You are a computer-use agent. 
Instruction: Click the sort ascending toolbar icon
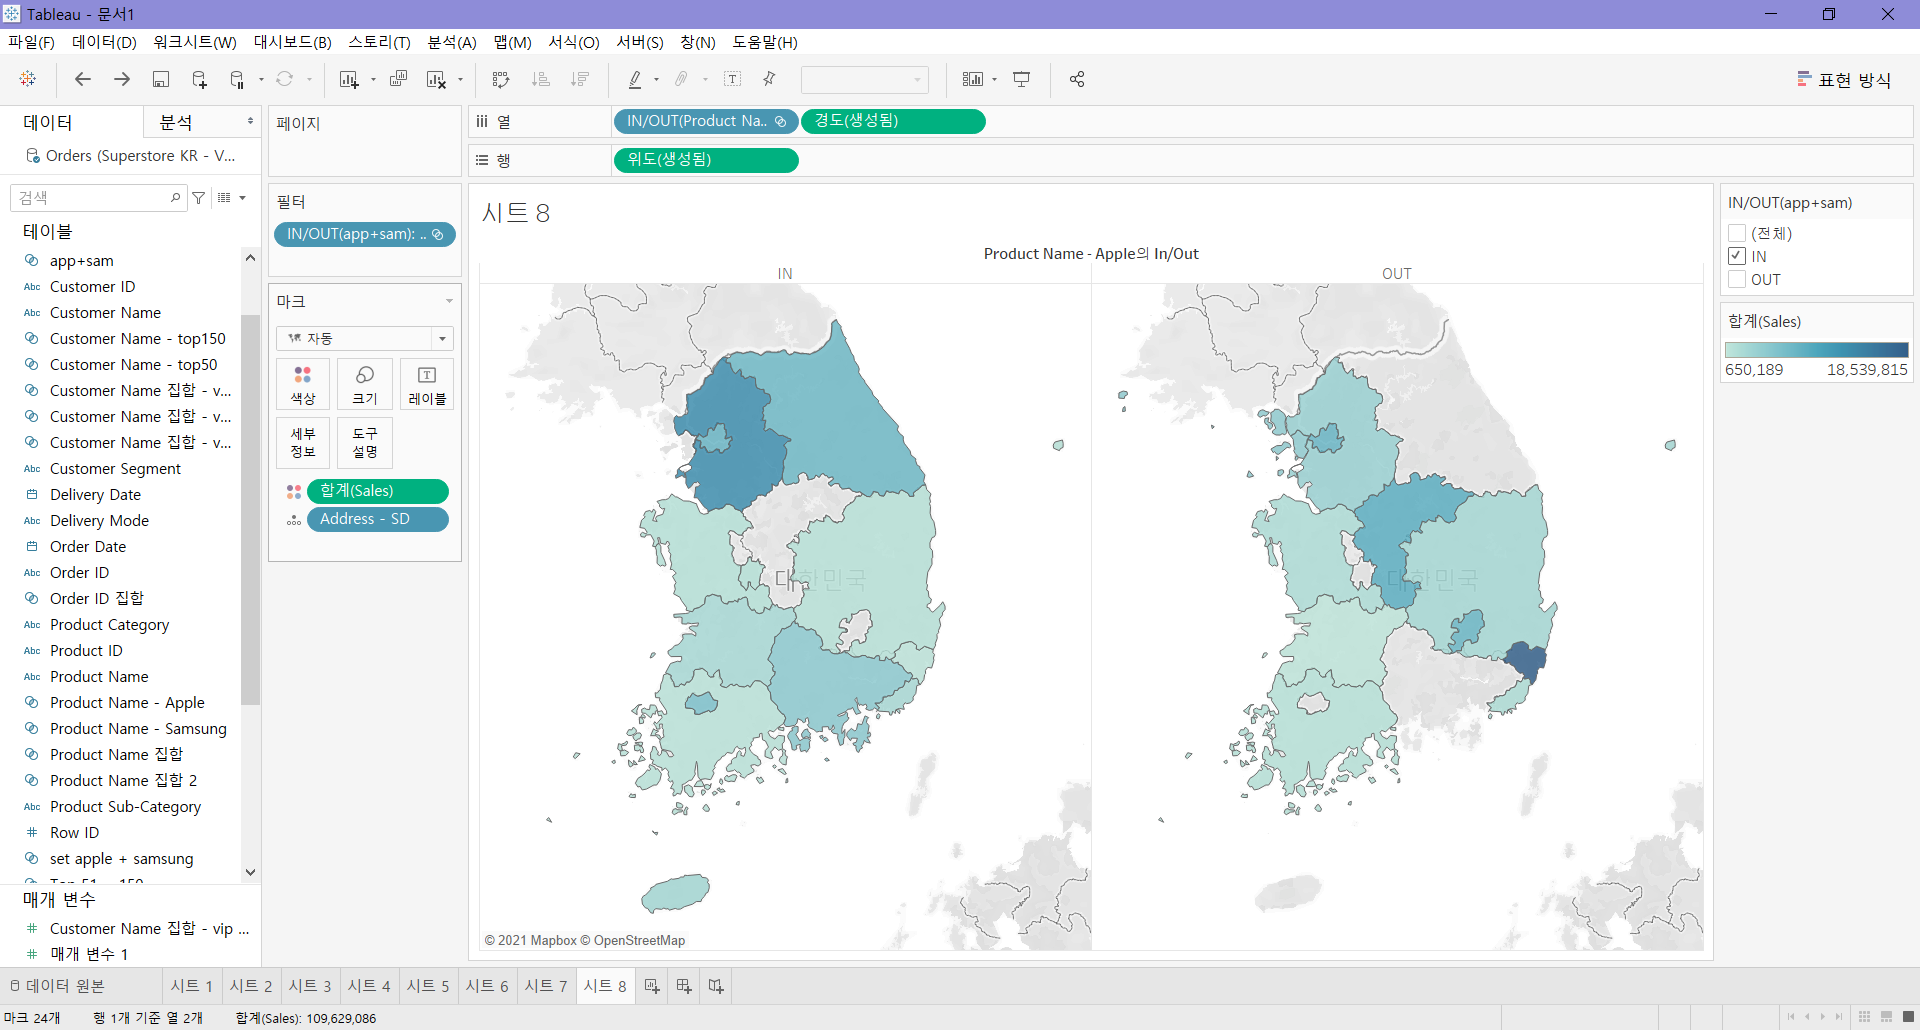[541, 79]
